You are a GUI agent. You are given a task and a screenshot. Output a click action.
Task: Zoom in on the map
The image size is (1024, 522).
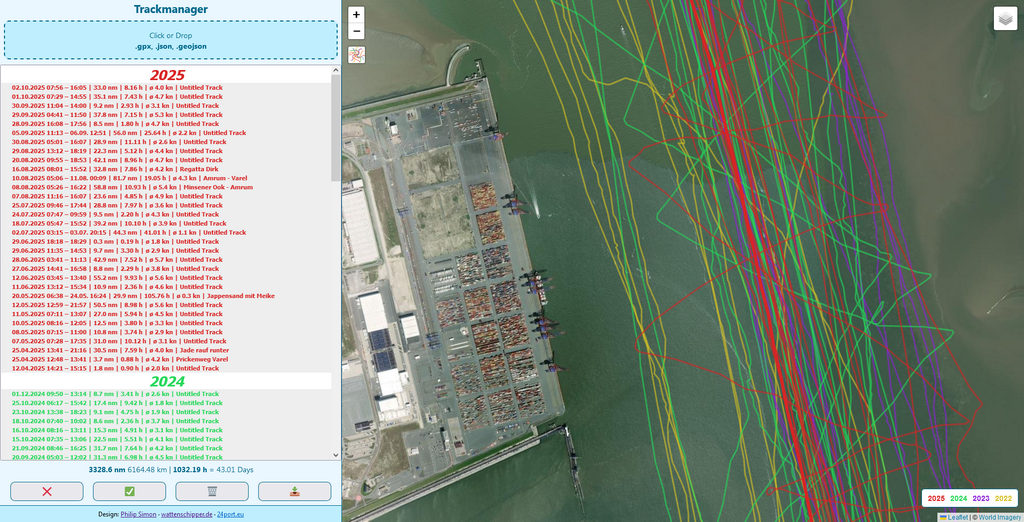[x=356, y=14]
